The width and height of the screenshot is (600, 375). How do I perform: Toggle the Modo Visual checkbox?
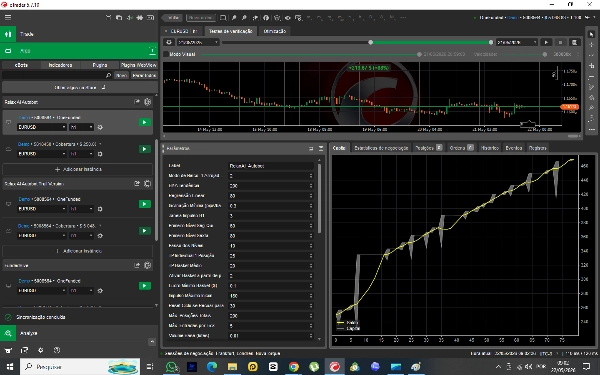click(166, 54)
